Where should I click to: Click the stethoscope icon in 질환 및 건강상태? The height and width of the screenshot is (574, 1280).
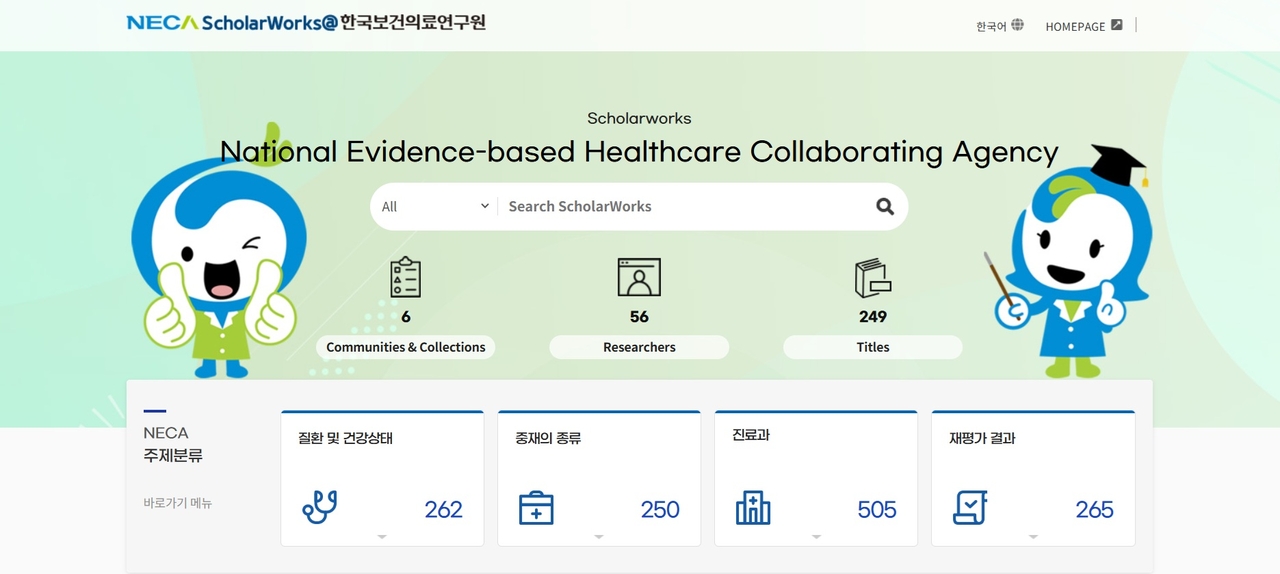[x=320, y=508]
